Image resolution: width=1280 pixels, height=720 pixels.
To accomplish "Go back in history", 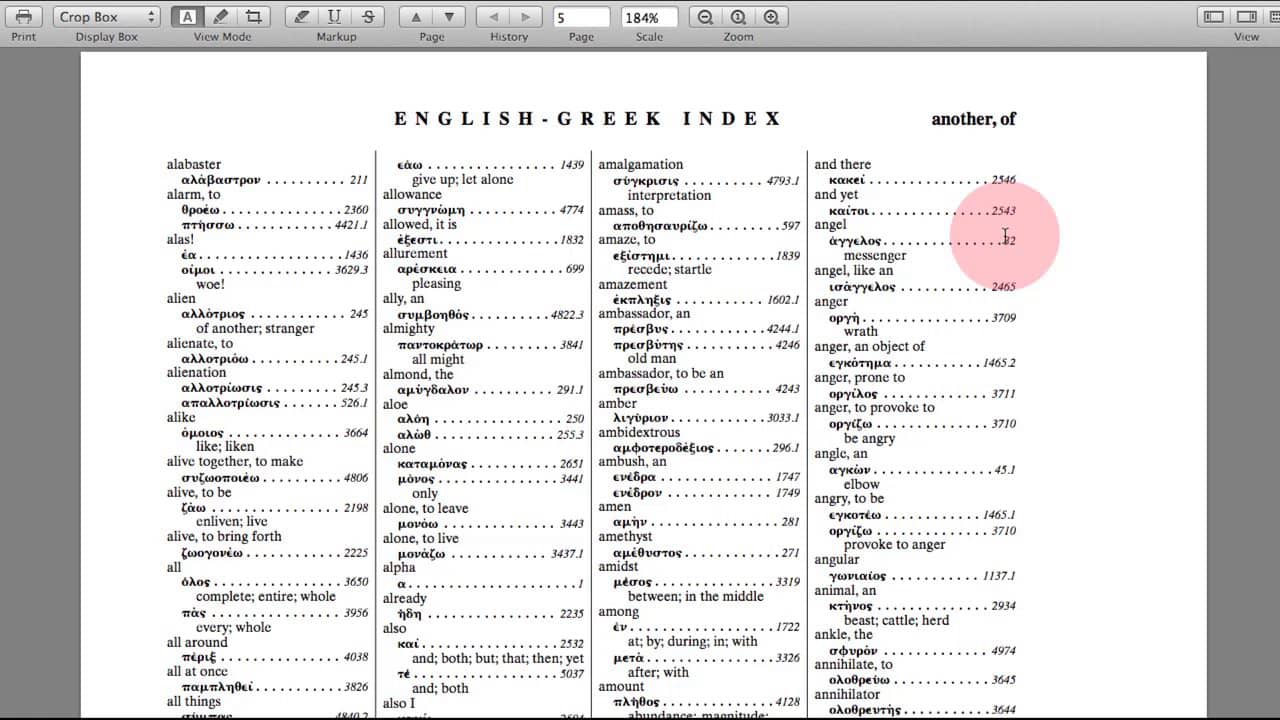I will click(492, 17).
